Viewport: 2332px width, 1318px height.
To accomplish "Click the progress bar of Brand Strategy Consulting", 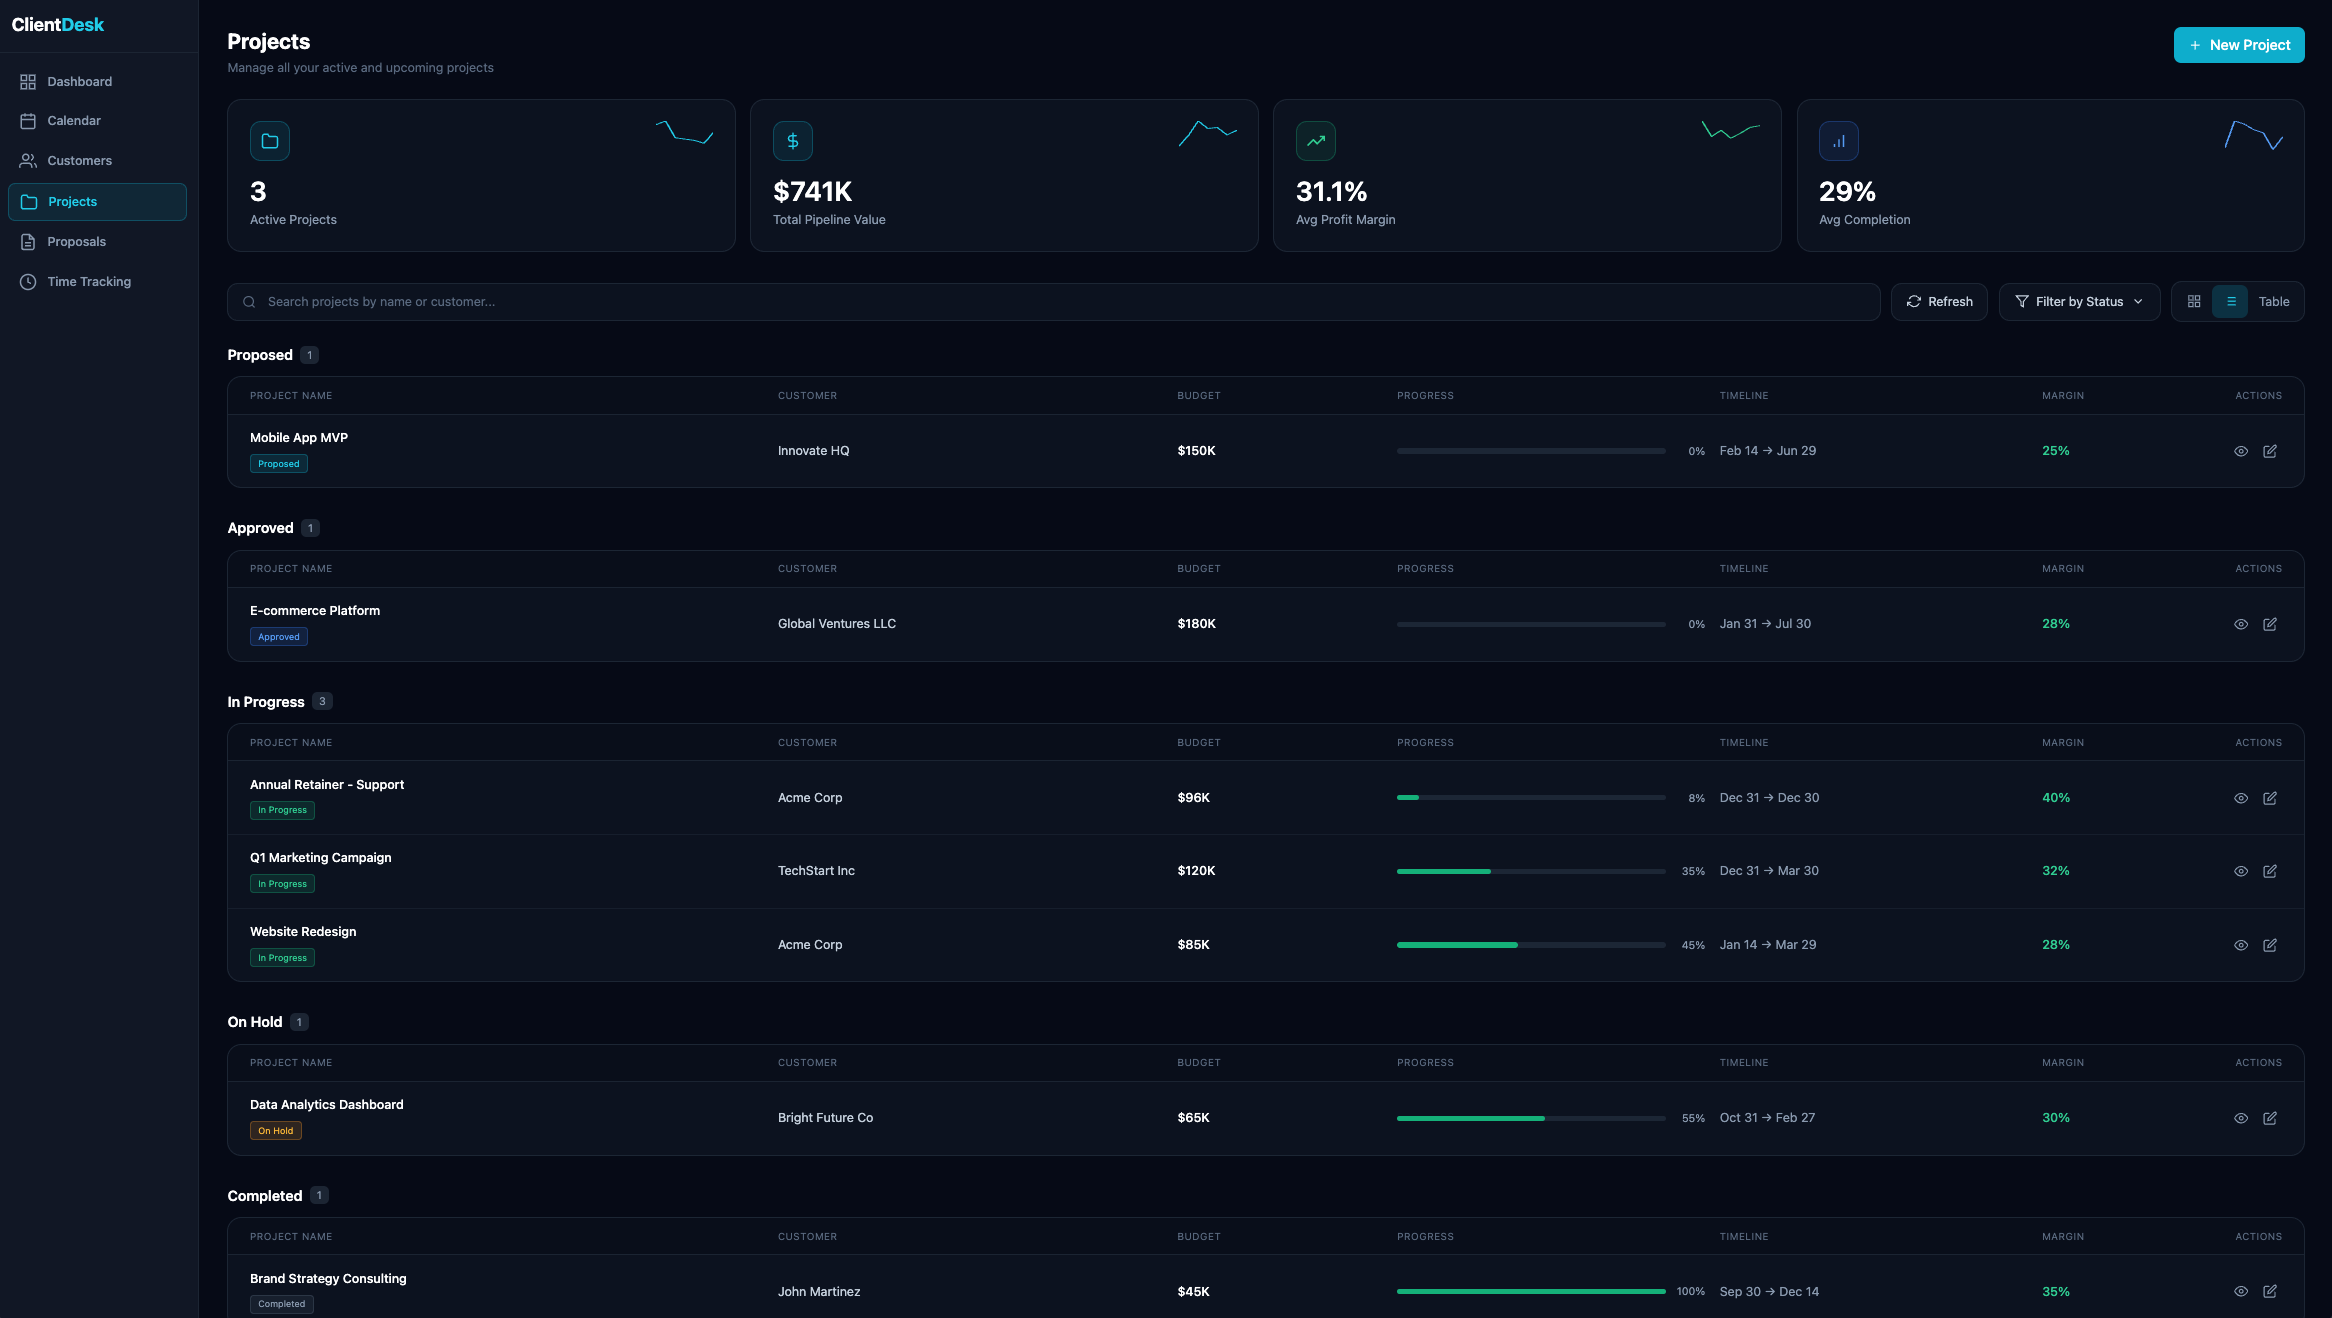I will pyautogui.click(x=1530, y=1291).
